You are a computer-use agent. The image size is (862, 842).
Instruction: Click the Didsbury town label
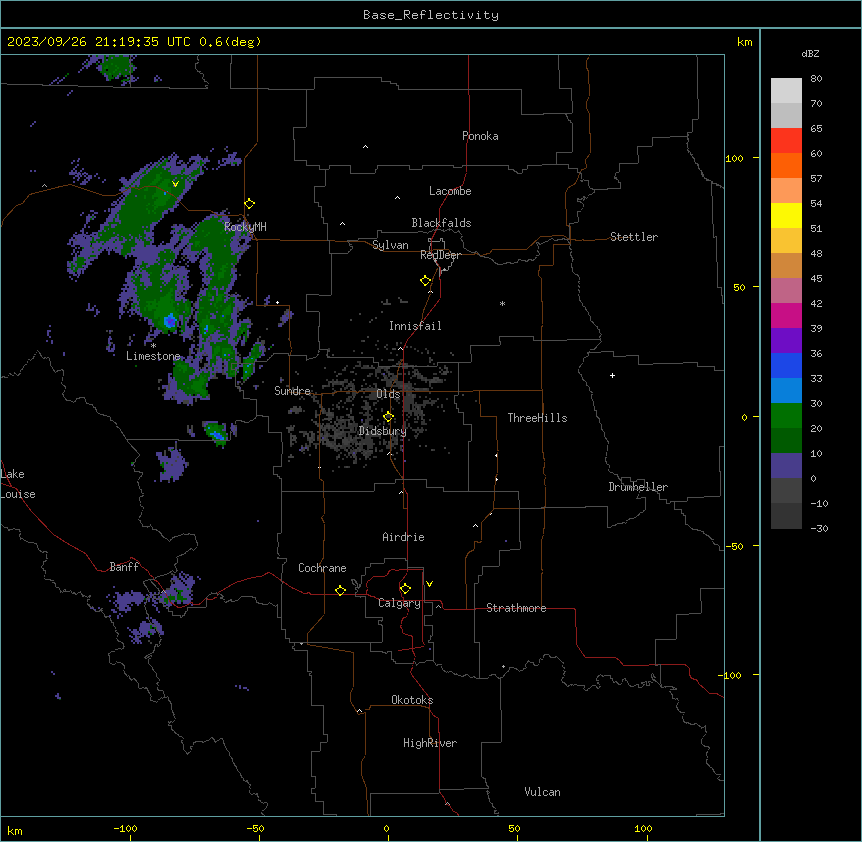click(x=383, y=431)
